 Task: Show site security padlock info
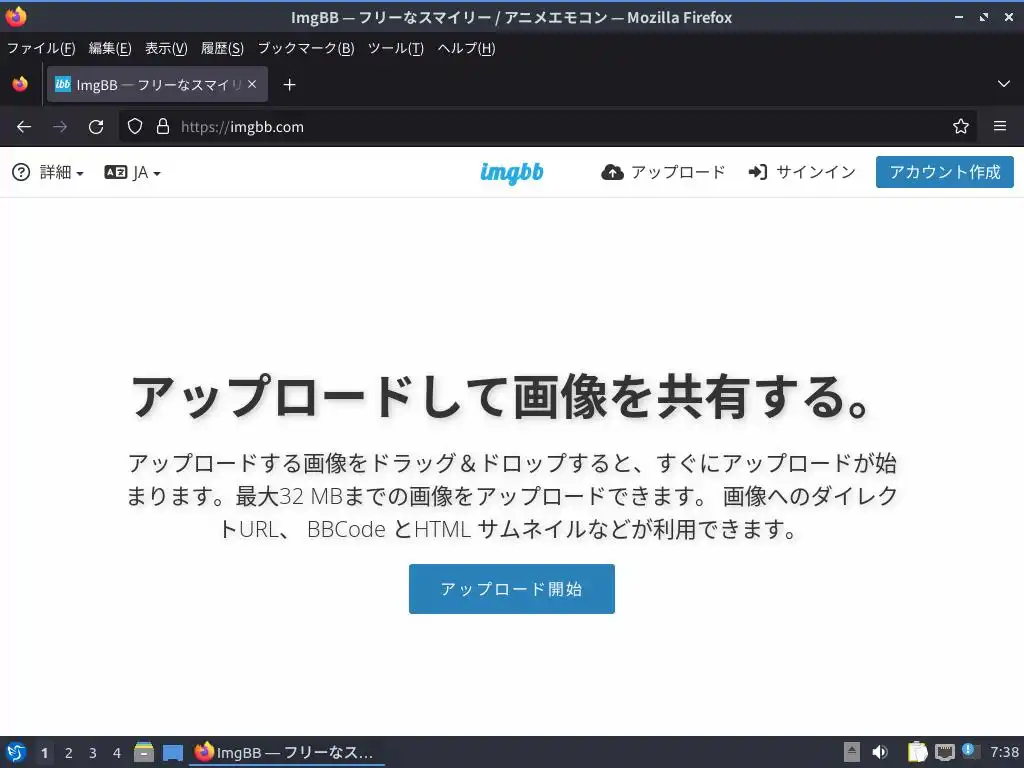point(163,126)
